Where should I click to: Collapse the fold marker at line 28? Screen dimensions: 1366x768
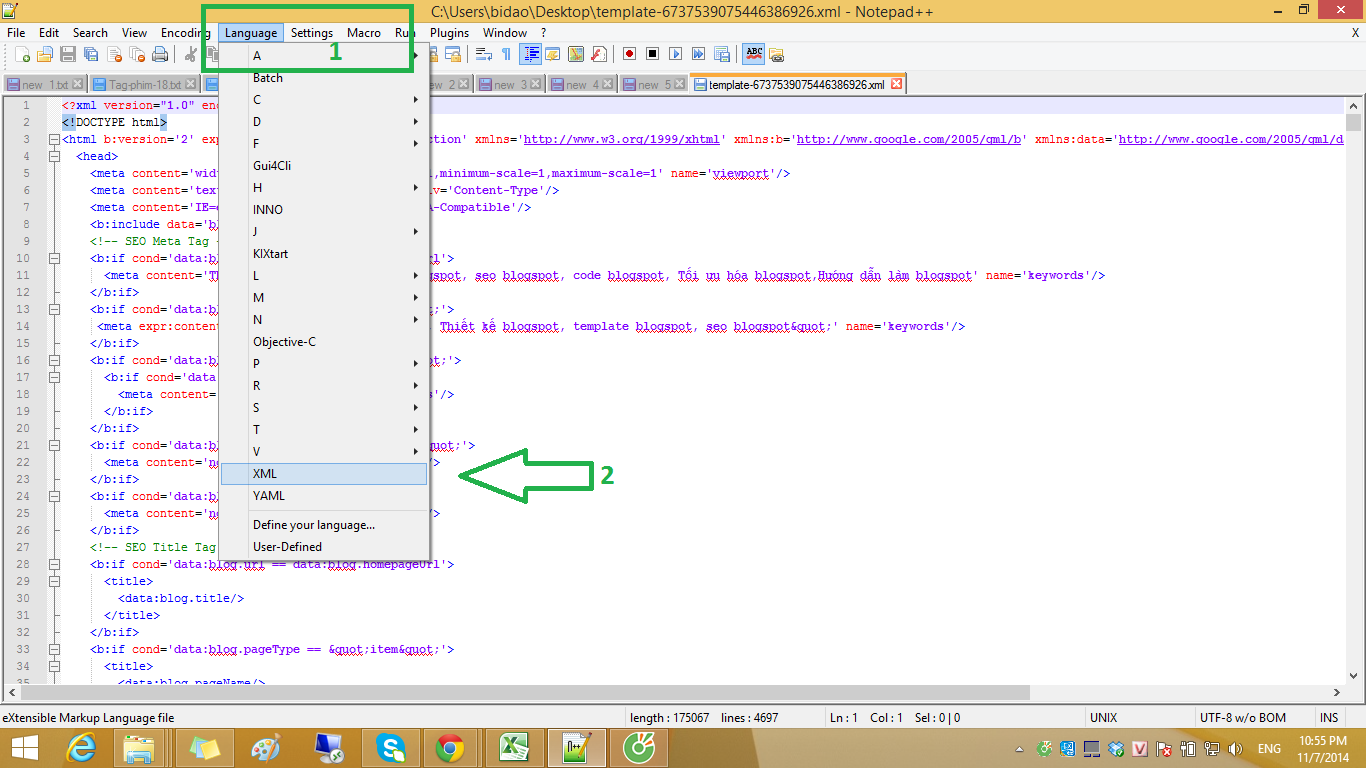[x=53, y=564]
